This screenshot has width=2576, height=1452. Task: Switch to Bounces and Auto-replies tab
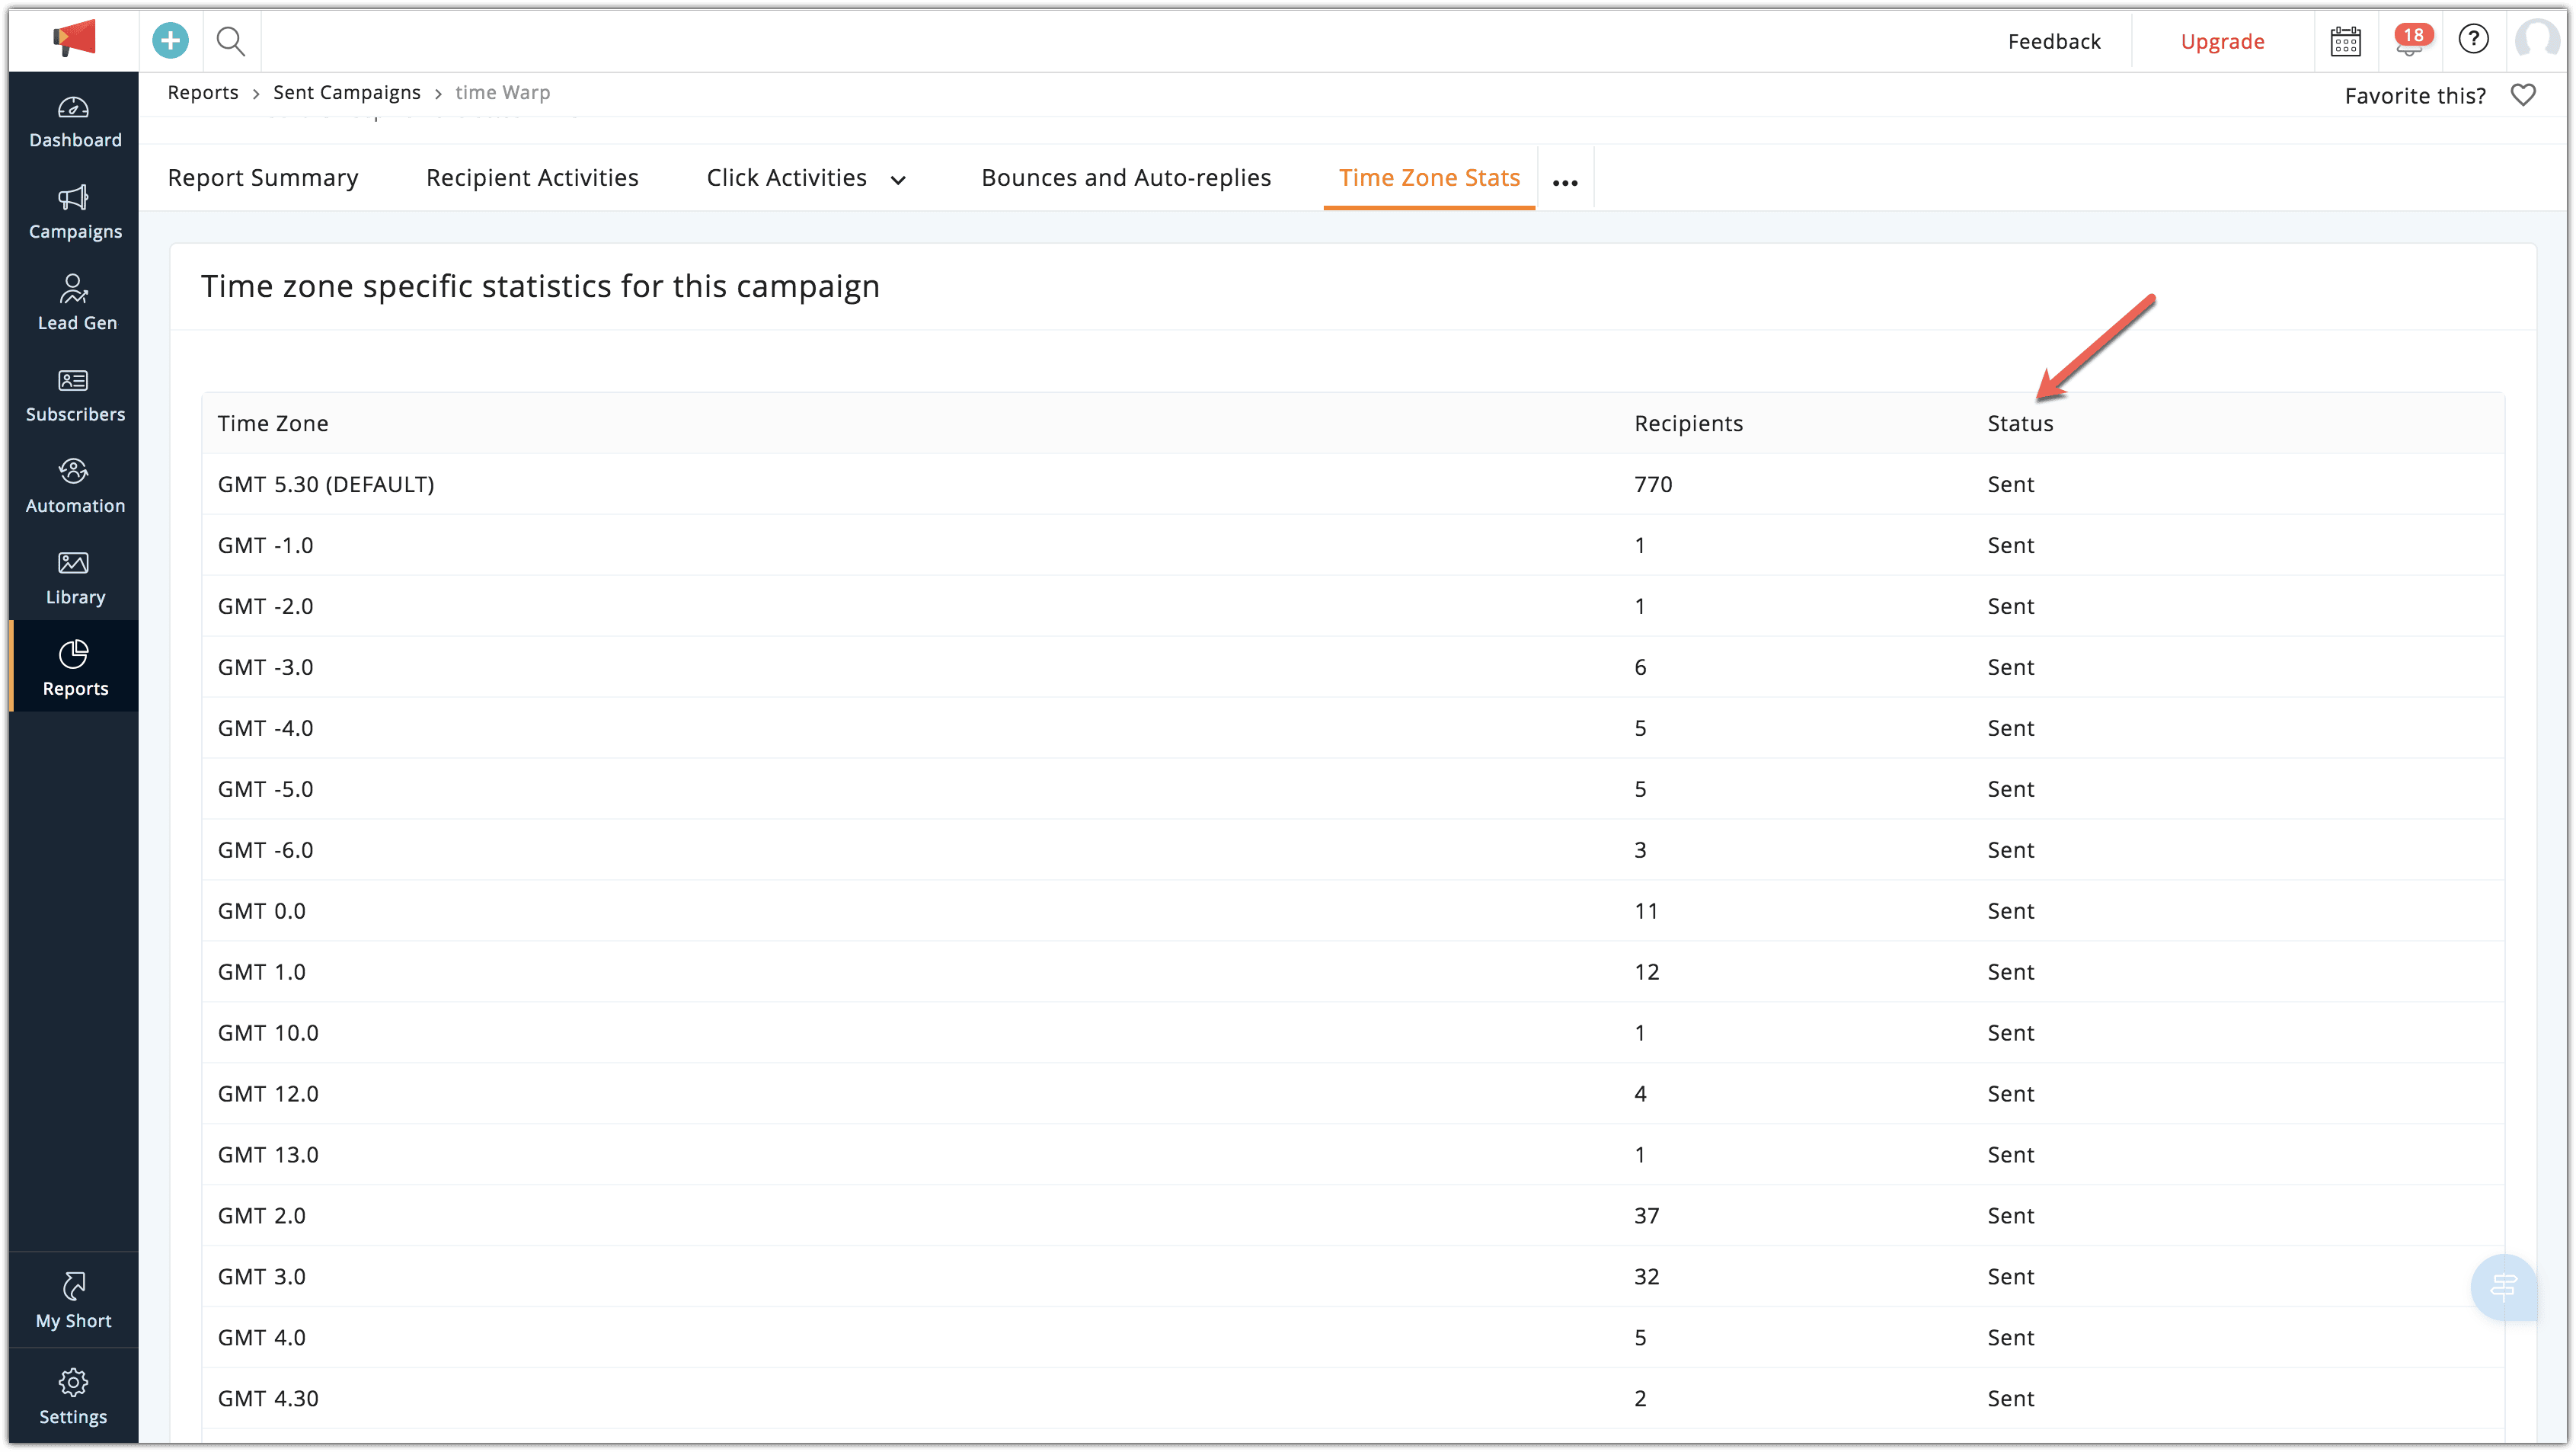pos(1126,178)
